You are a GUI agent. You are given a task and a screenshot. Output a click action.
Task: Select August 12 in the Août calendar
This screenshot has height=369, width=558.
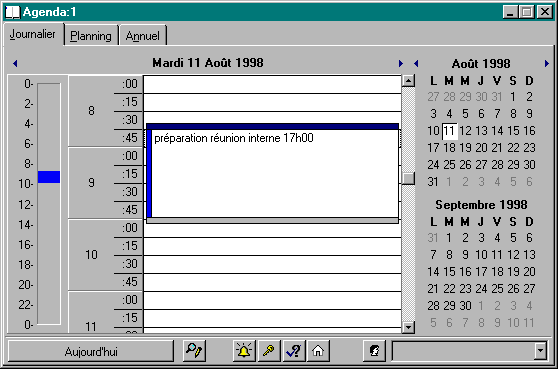[465, 131]
